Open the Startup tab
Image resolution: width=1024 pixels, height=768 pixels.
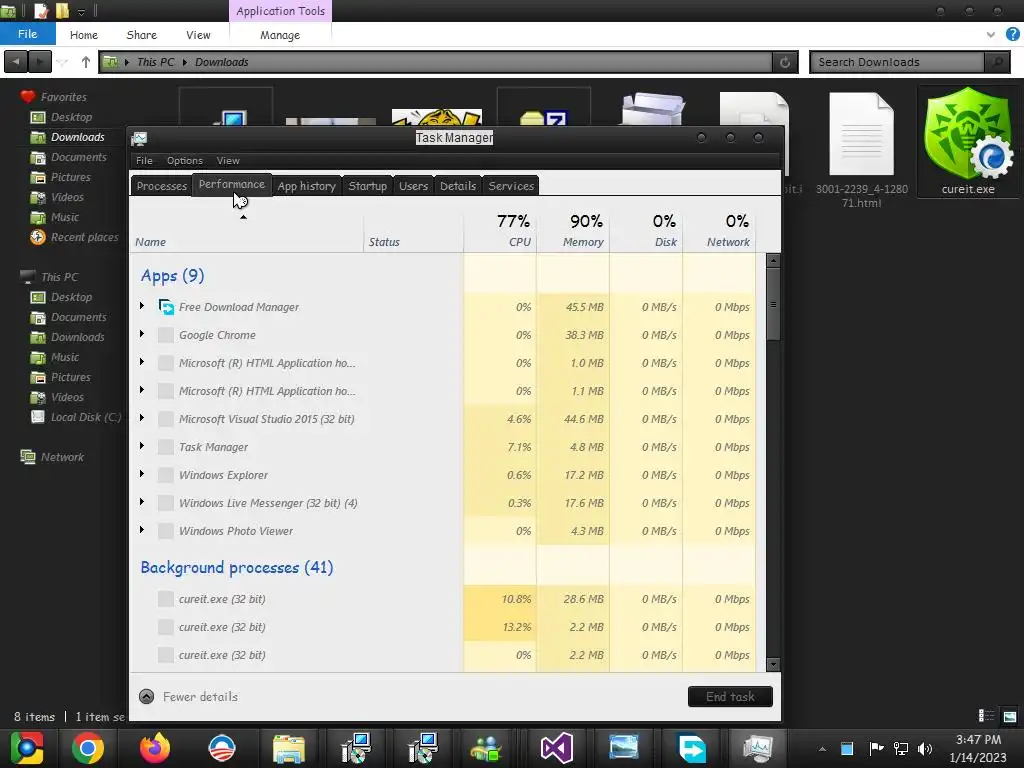(368, 186)
